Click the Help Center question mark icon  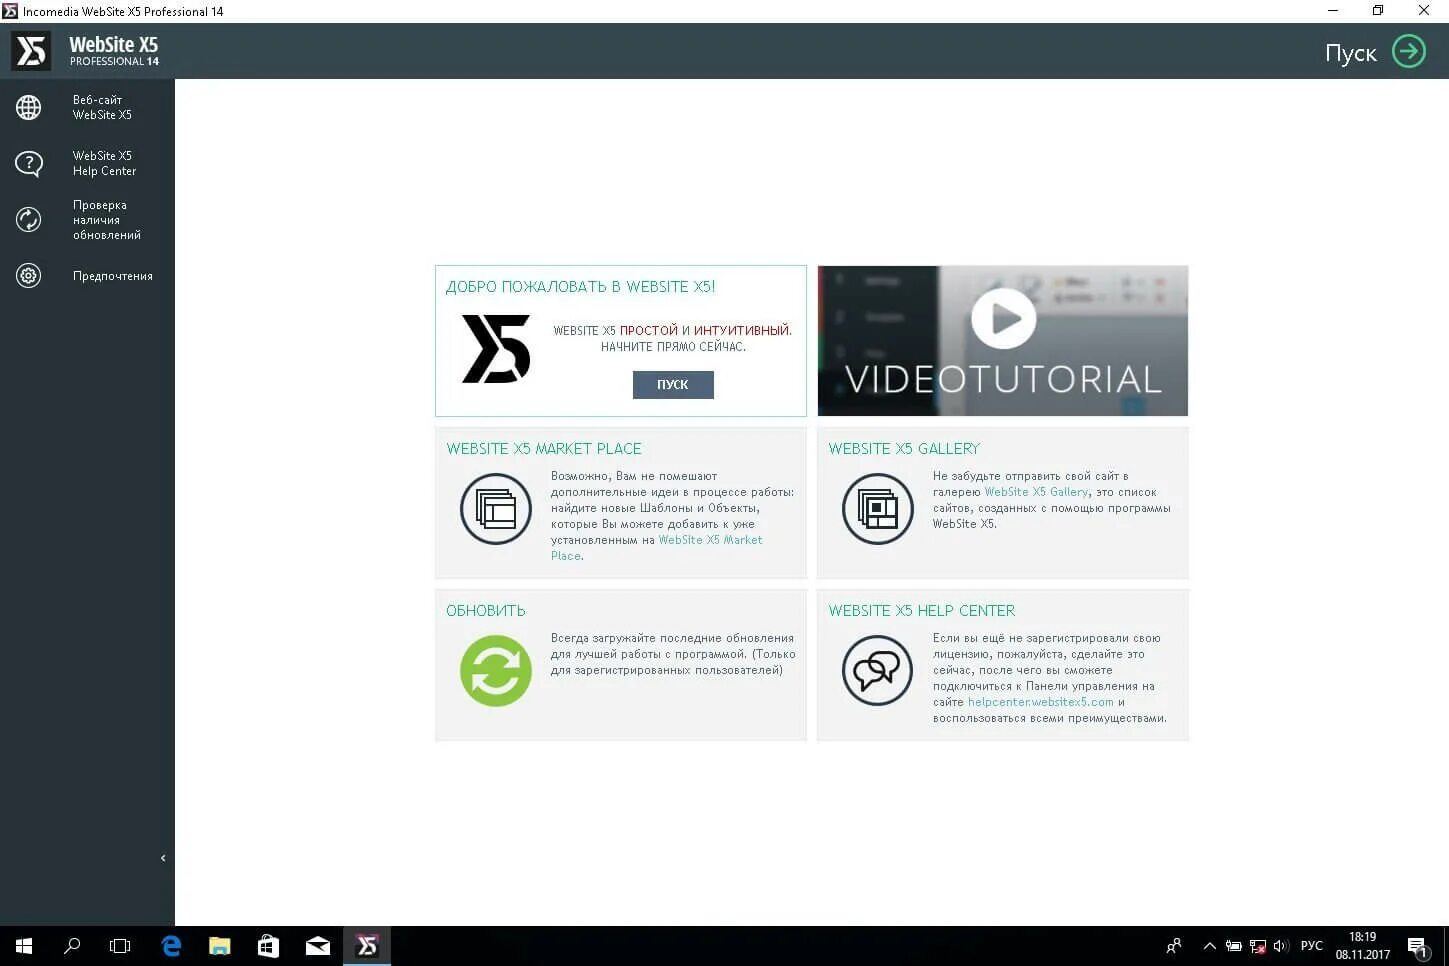click(29, 163)
